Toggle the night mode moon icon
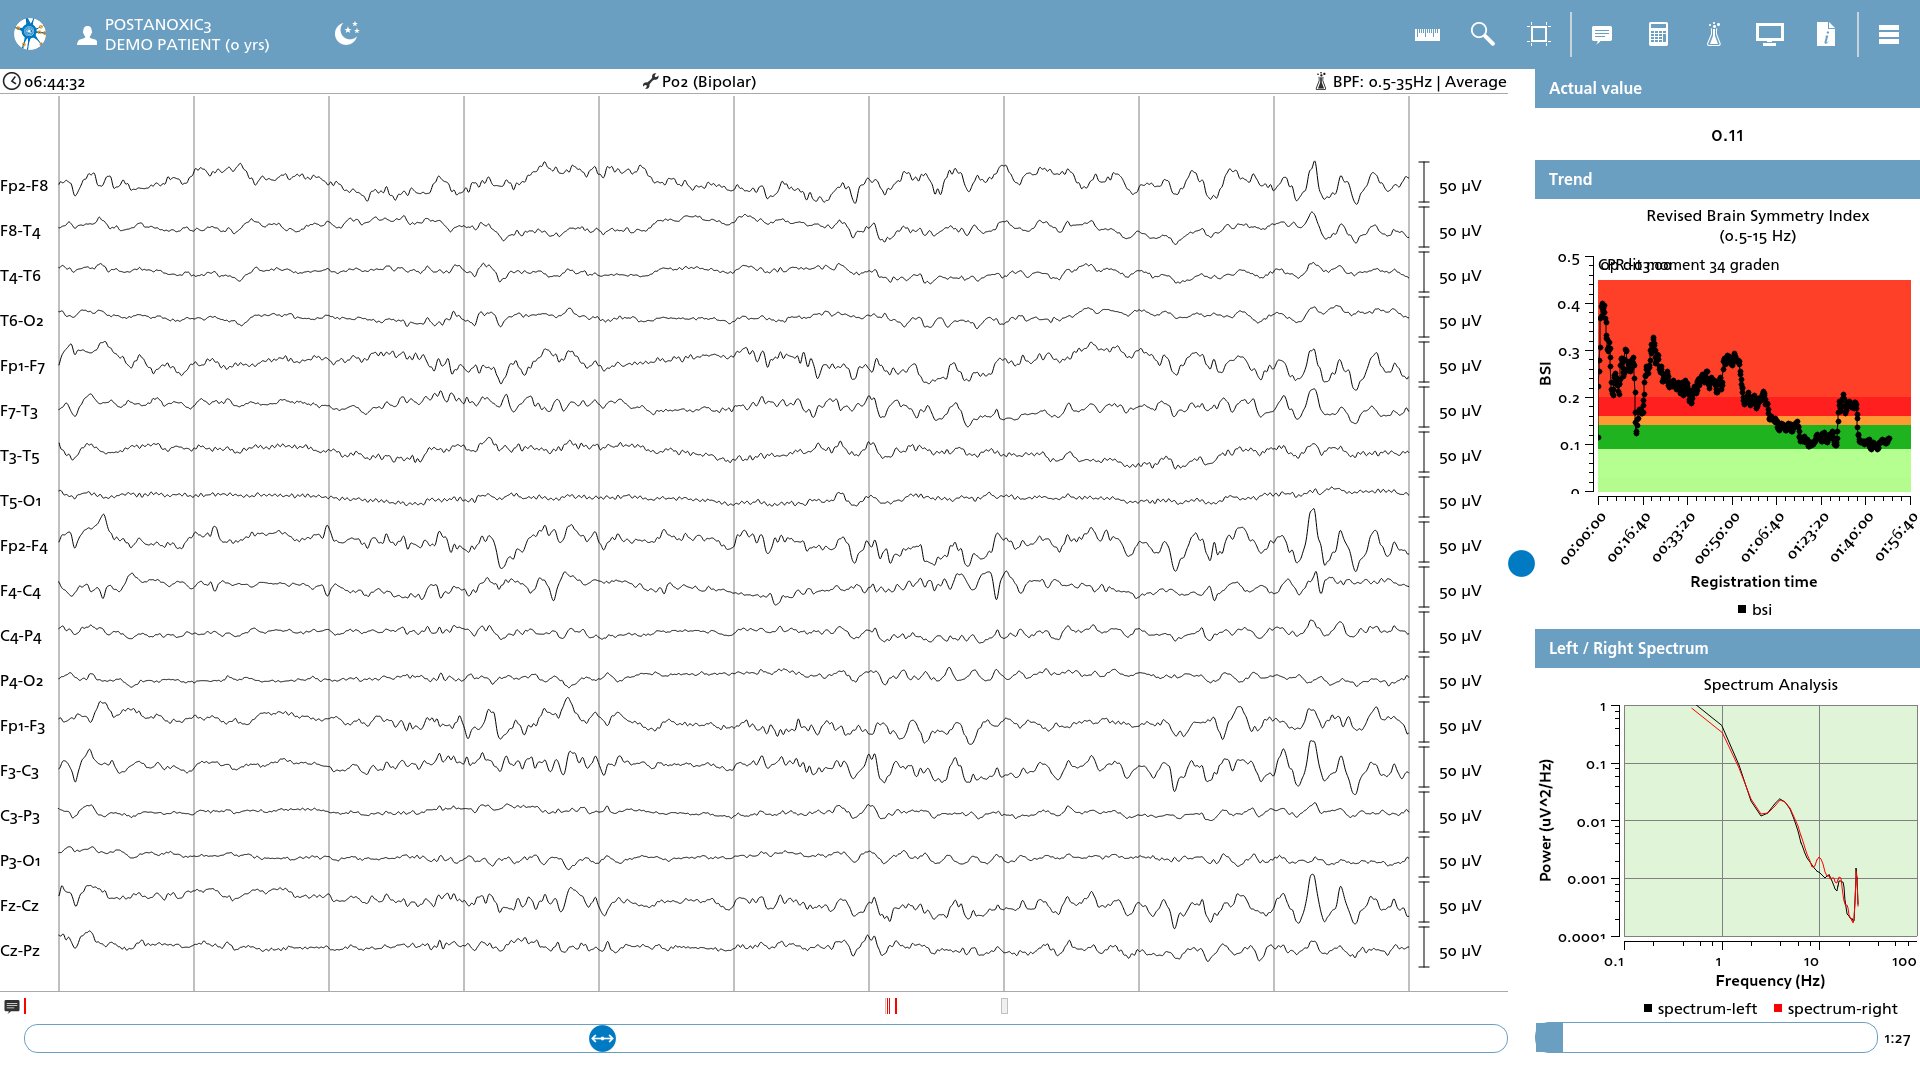 347,33
